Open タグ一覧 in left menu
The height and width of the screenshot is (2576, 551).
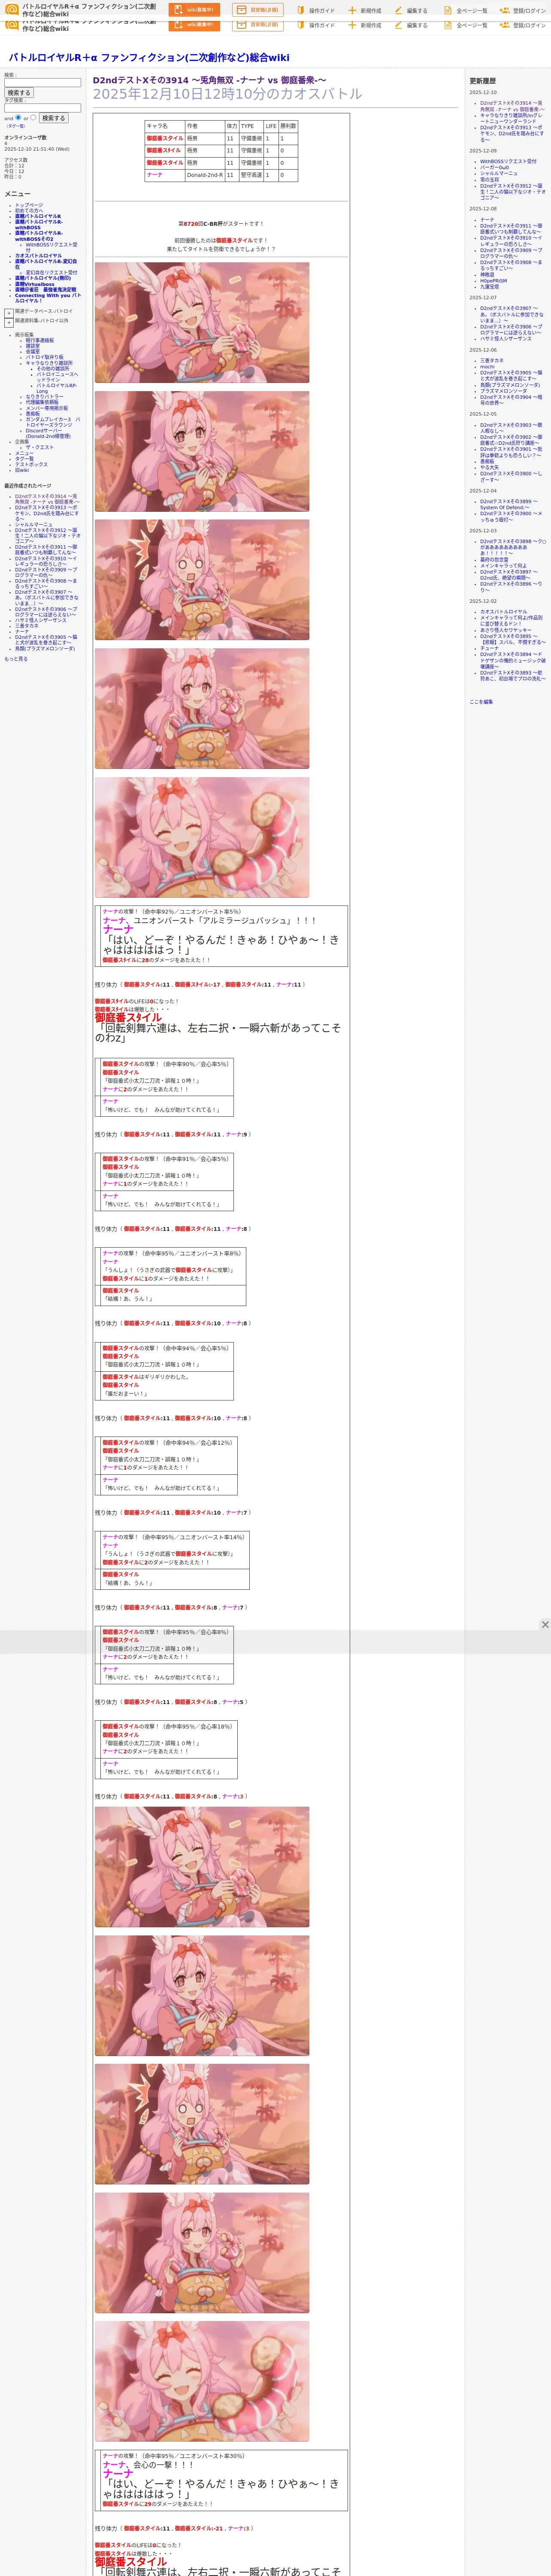coord(24,459)
